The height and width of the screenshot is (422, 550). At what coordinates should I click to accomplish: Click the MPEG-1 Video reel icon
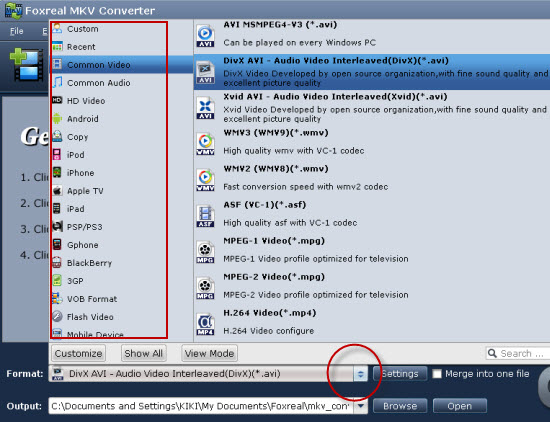point(205,252)
